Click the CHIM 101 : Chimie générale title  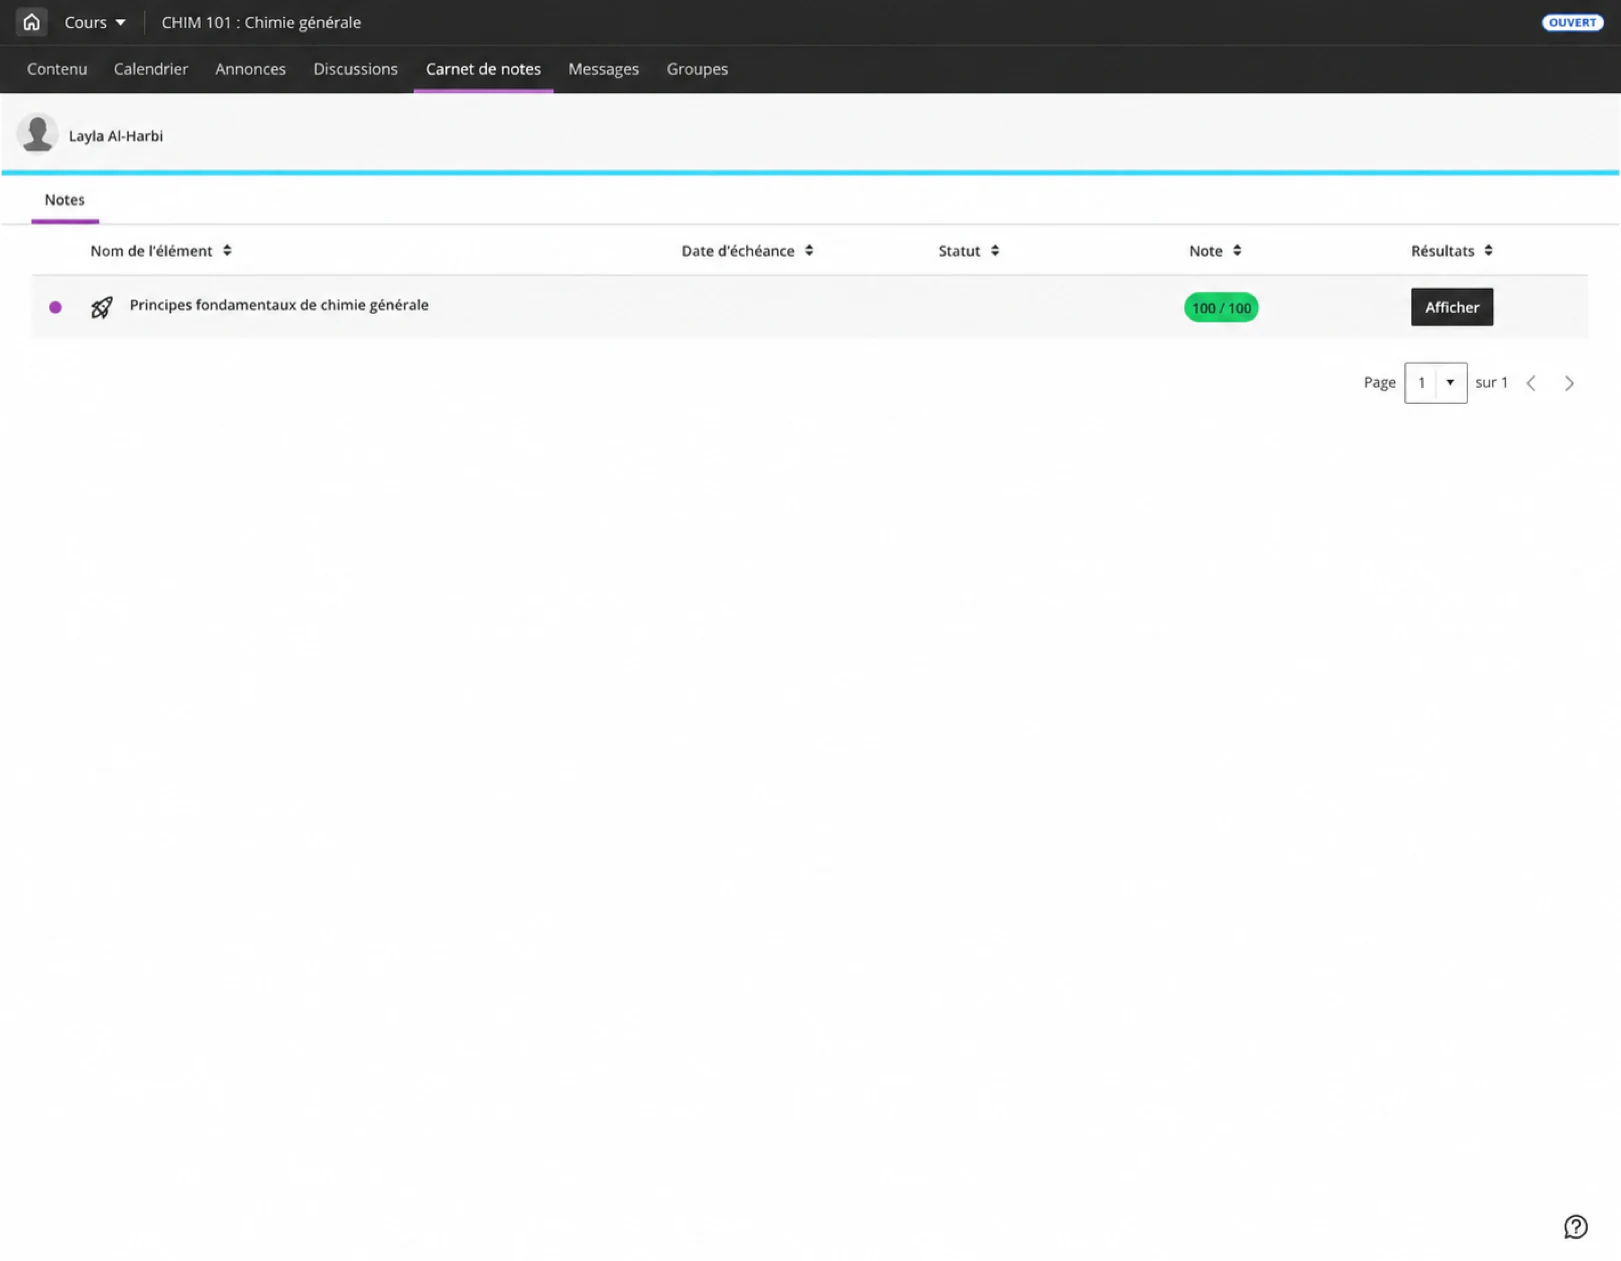pyautogui.click(x=261, y=22)
